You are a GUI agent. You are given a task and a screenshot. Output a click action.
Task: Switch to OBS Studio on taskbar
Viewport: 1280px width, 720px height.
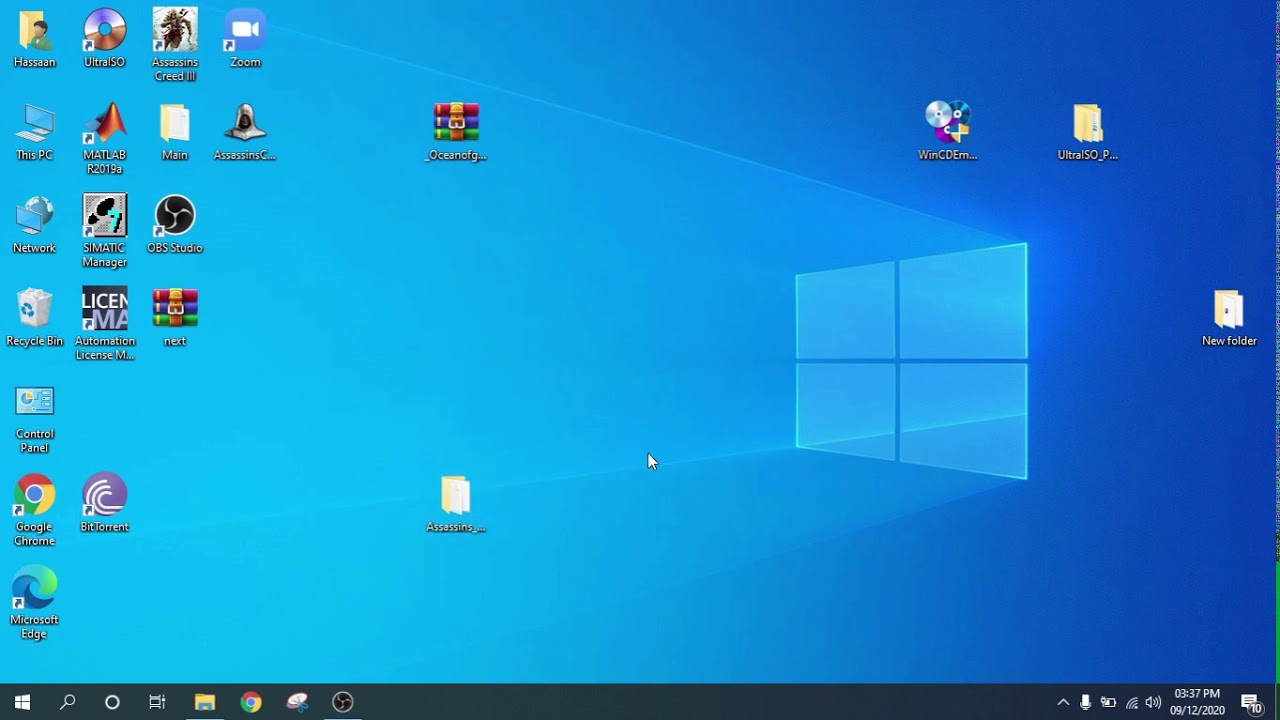tap(343, 702)
